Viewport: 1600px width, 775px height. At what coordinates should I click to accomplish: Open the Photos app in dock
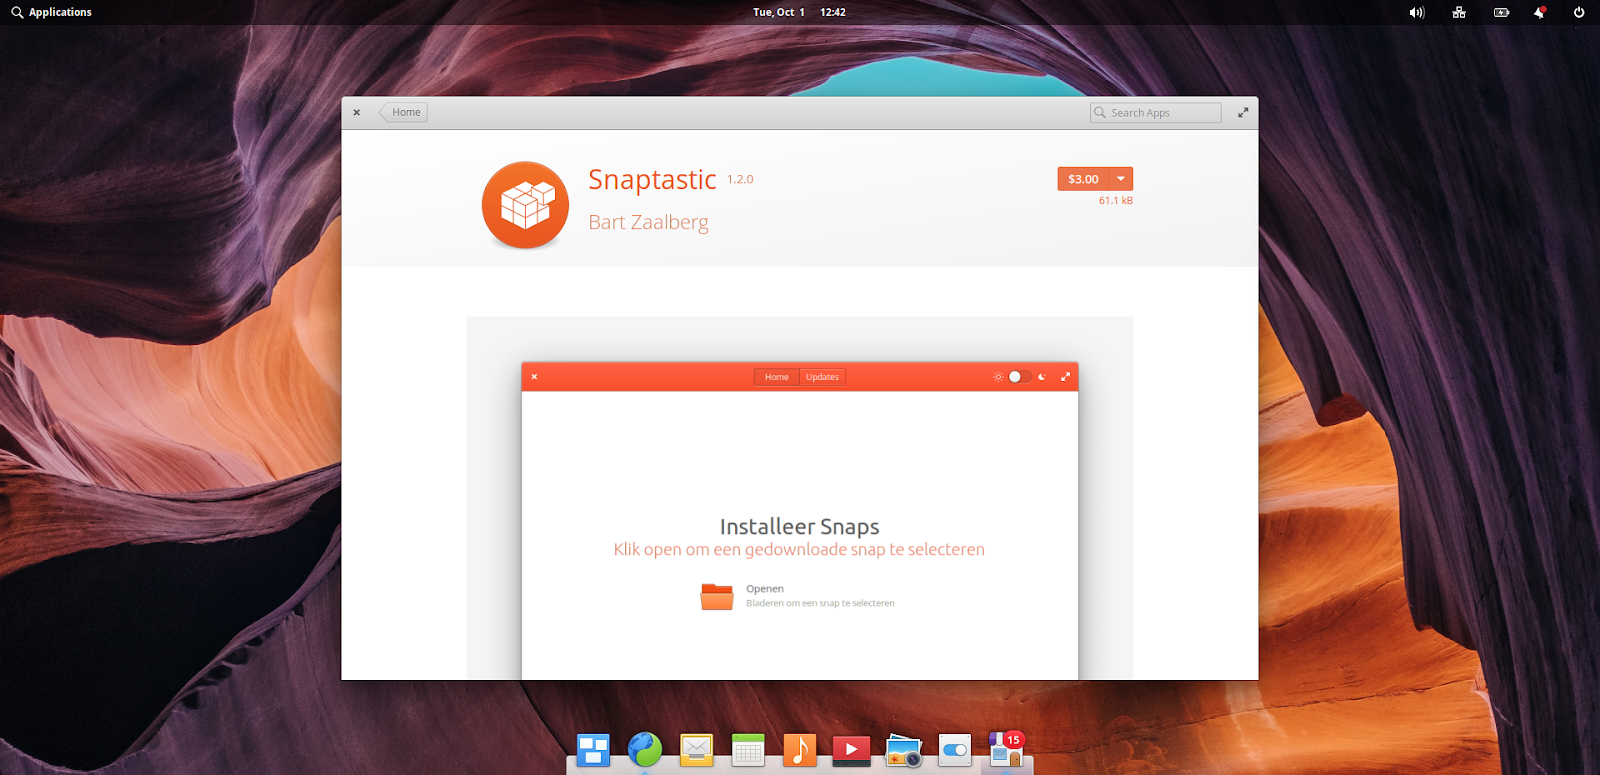(x=903, y=751)
